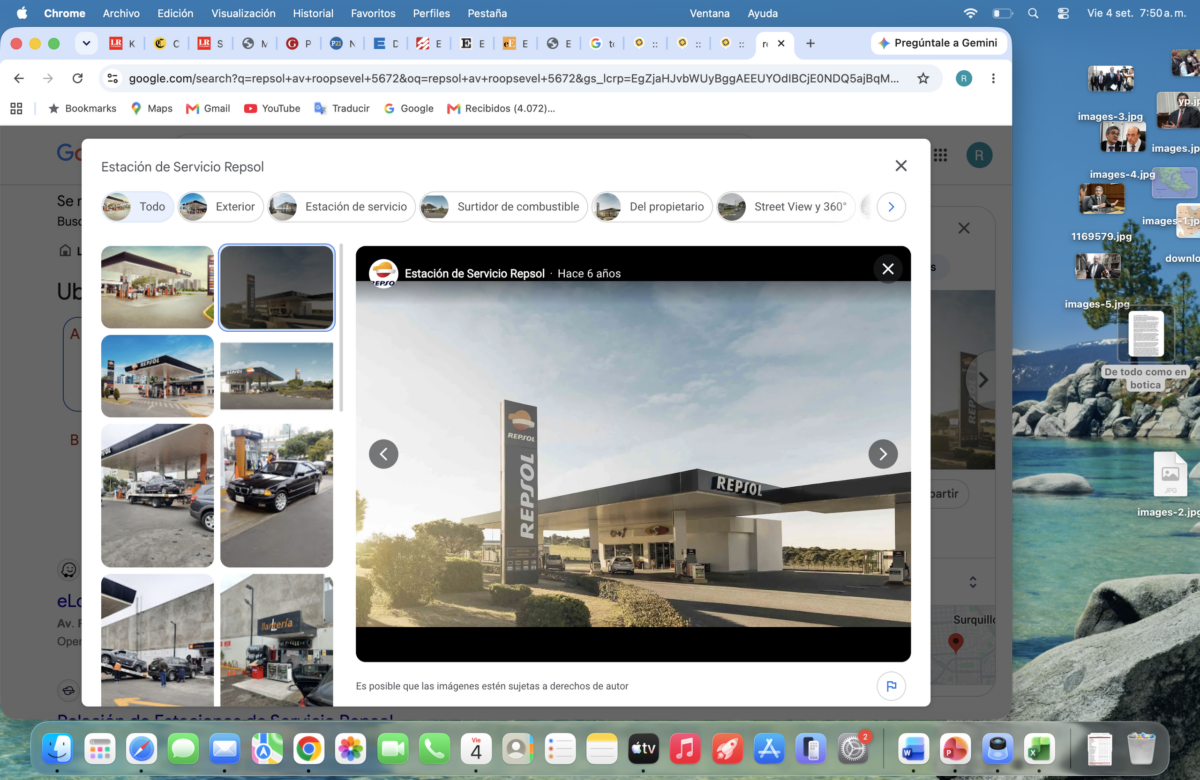This screenshot has width=1200, height=780.
Task: Open App Store from the Dock
Action: (x=768, y=748)
